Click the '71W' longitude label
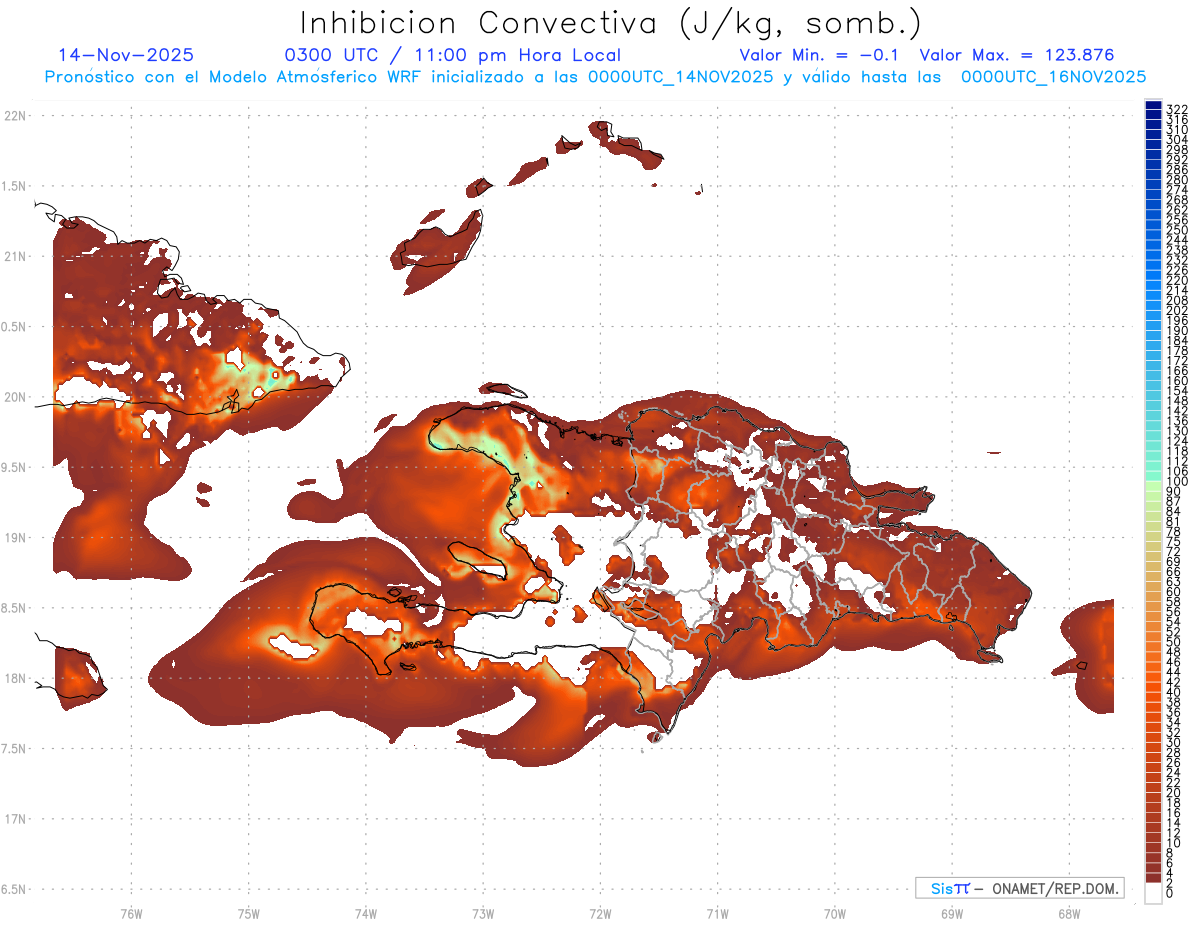The image size is (1200, 927). click(717, 913)
